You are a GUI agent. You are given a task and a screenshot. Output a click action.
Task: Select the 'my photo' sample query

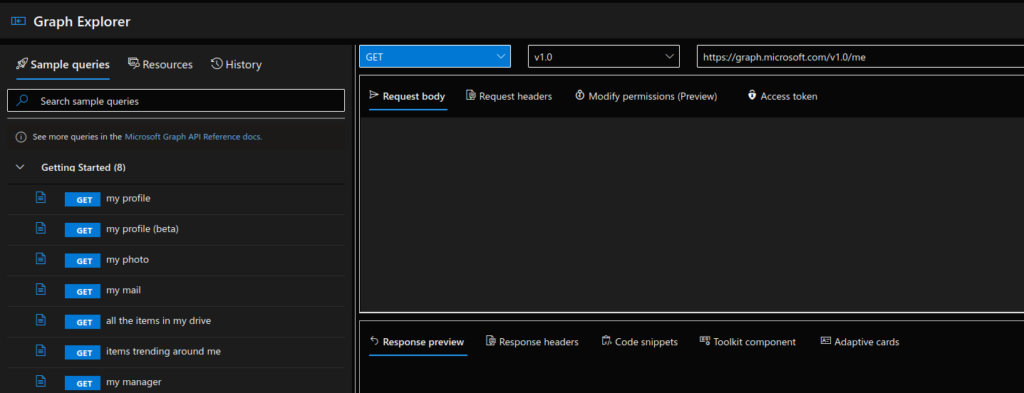pyautogui.click(x=176, y=260)
